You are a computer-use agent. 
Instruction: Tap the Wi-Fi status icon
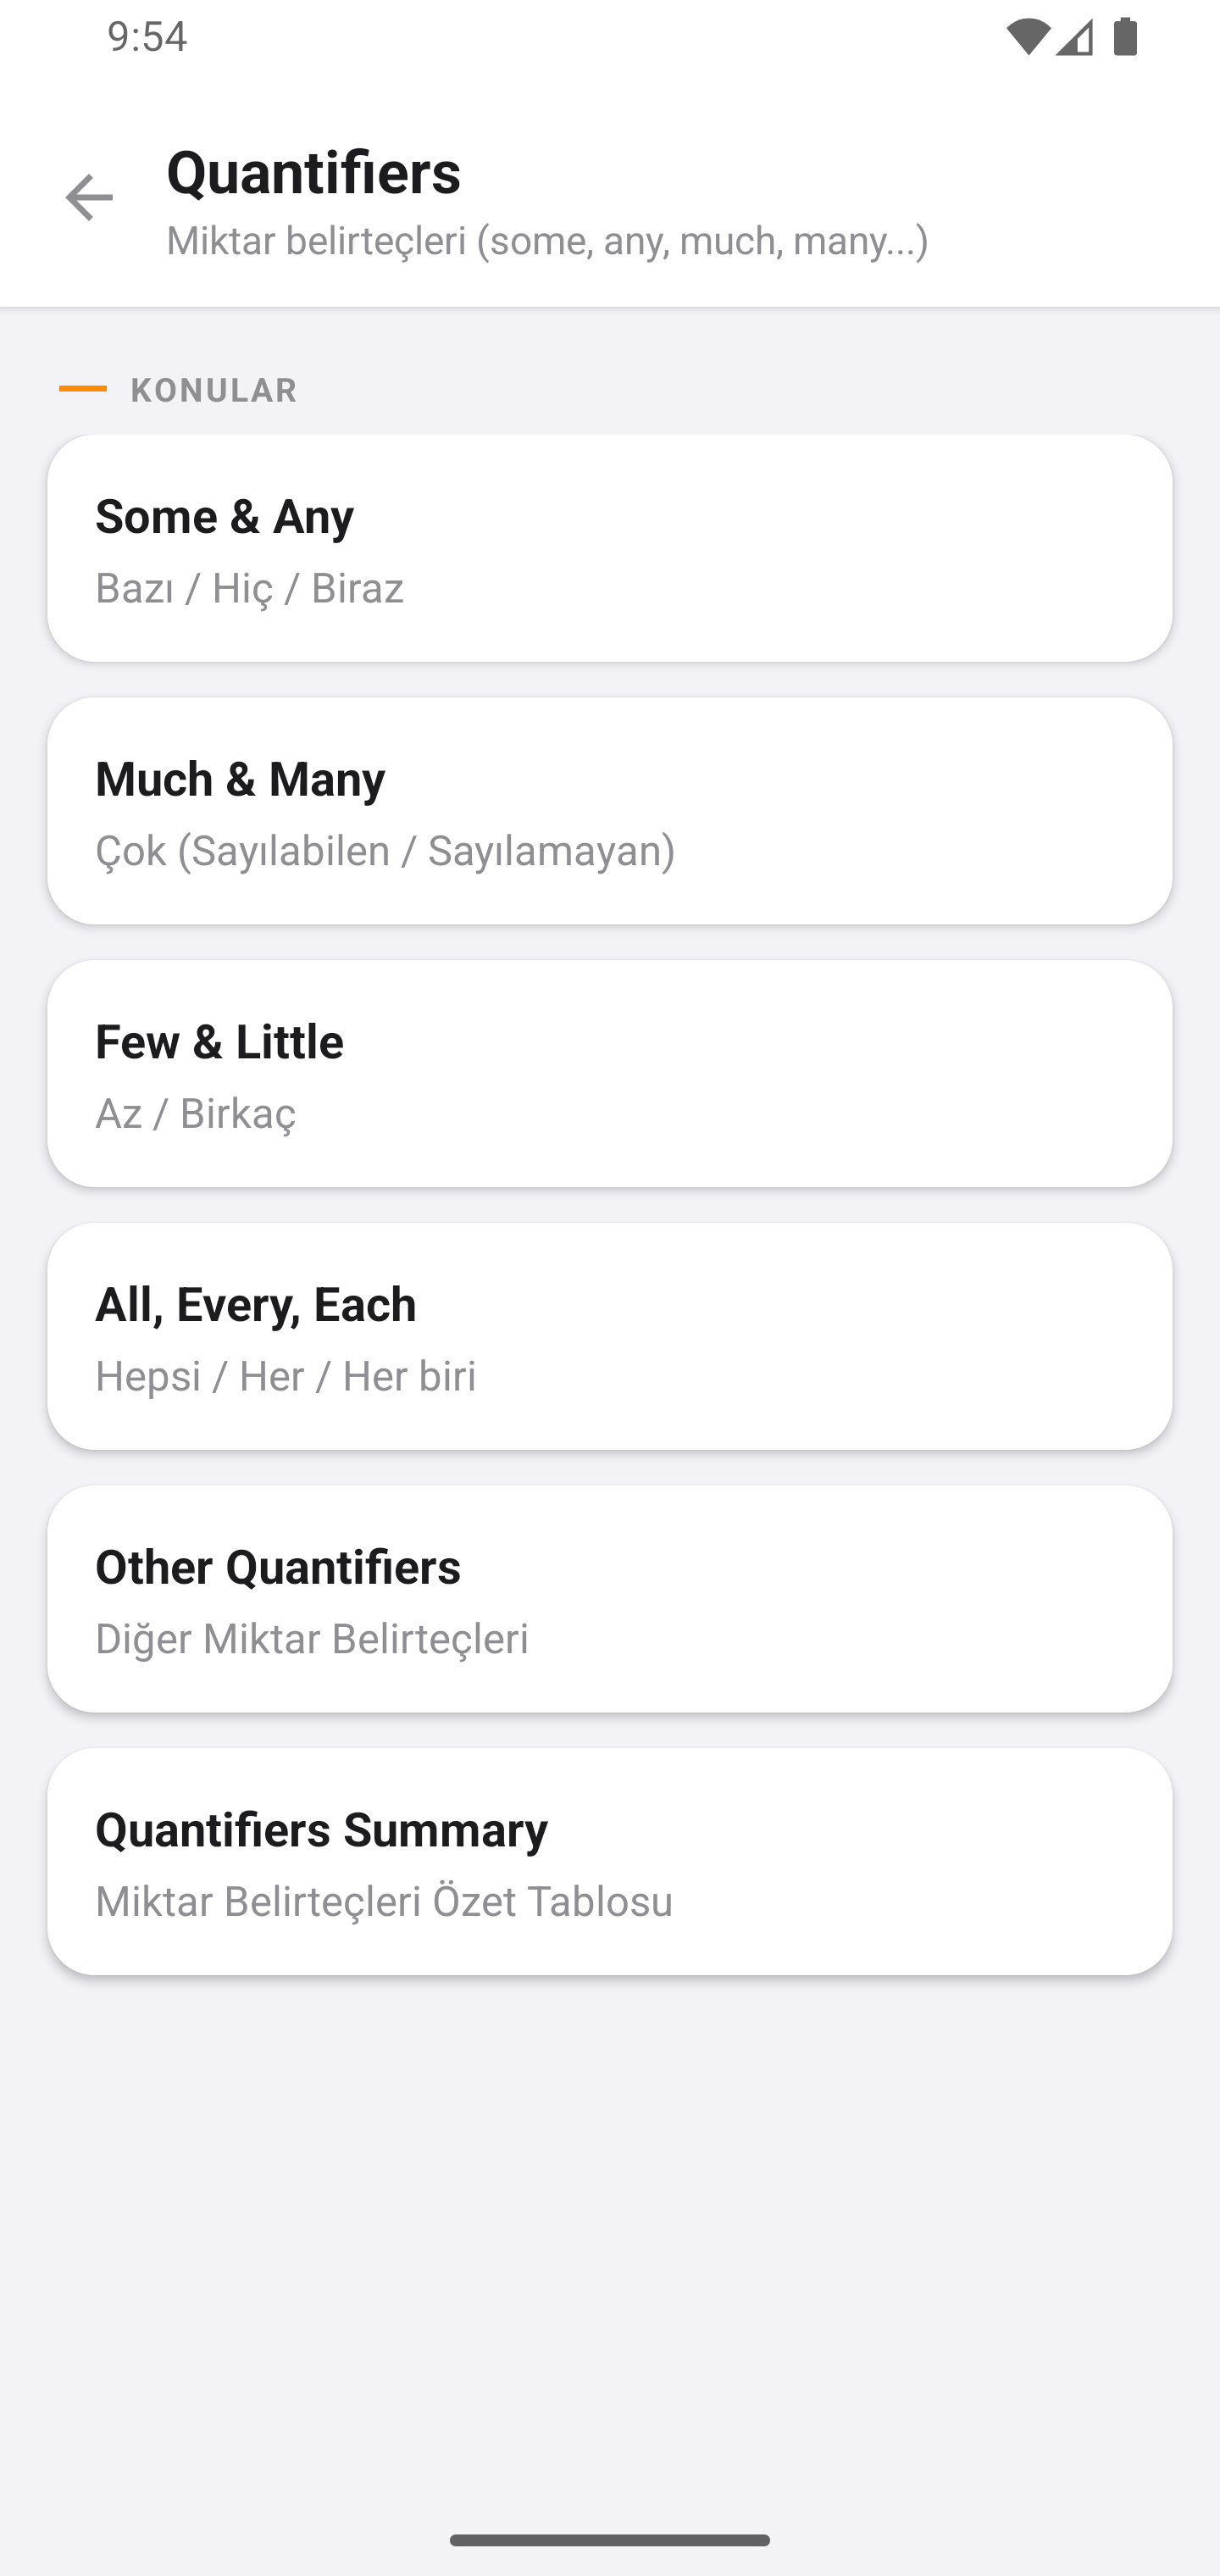click(x=1027, y=38)
